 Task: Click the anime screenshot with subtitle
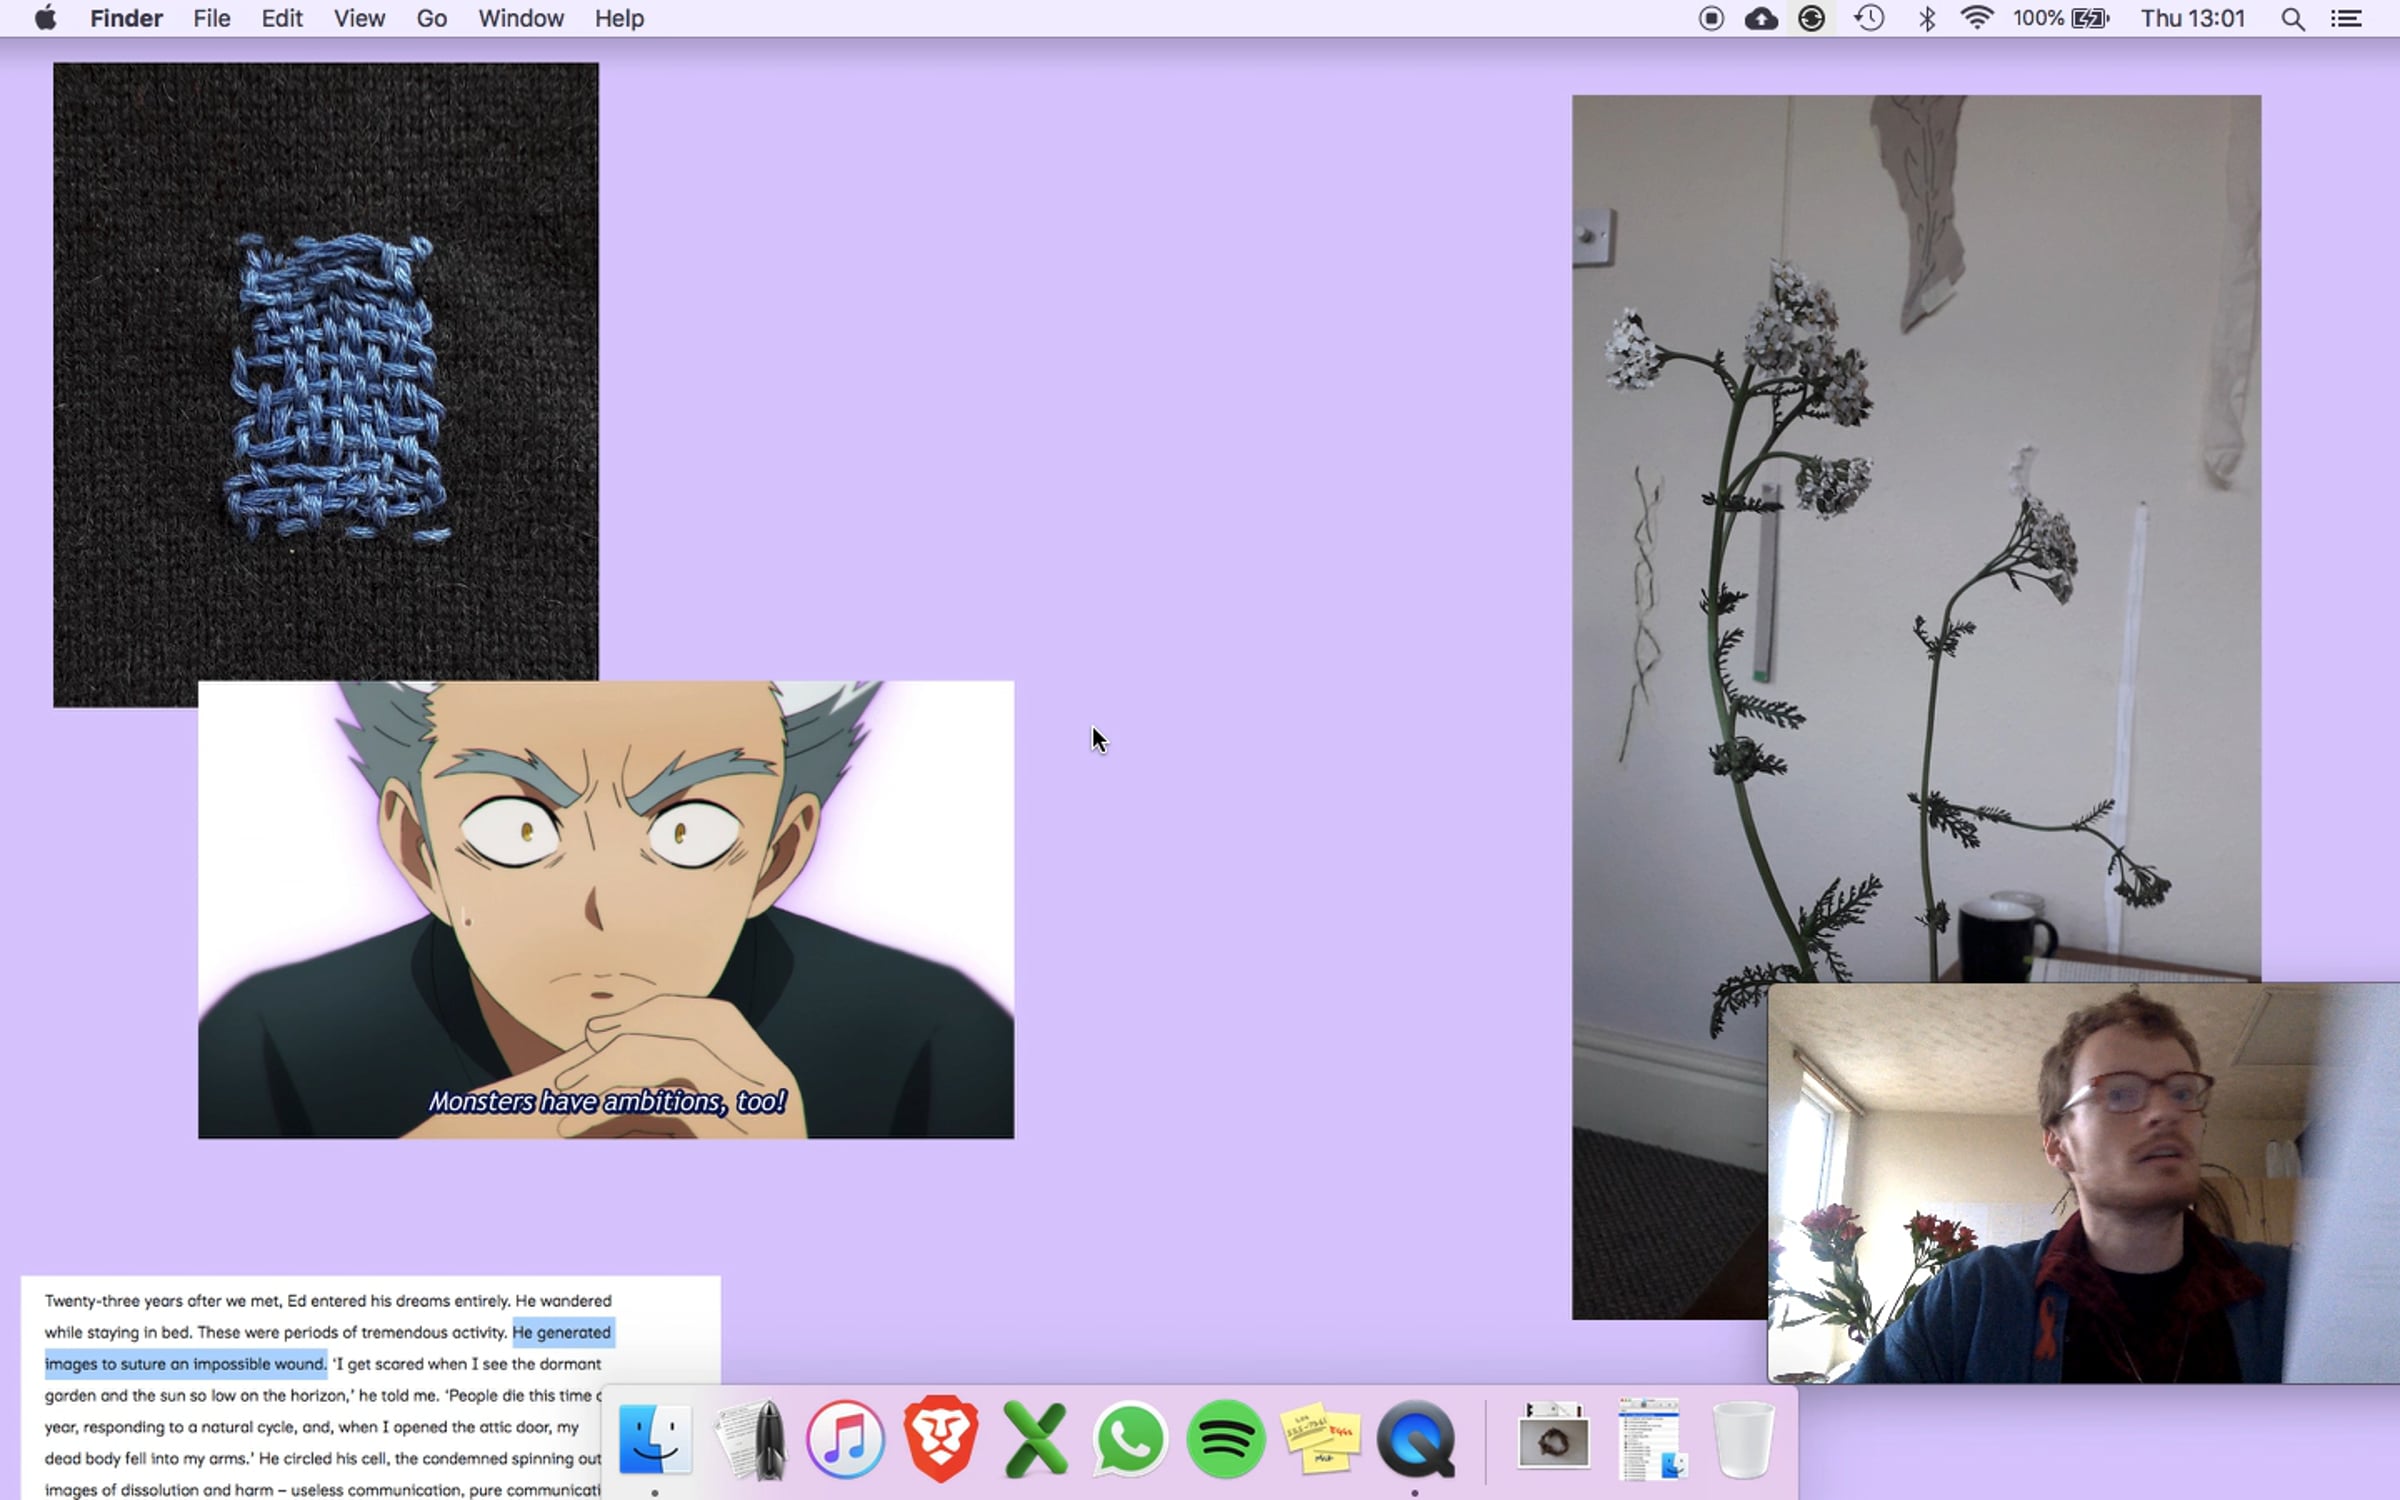606,910
